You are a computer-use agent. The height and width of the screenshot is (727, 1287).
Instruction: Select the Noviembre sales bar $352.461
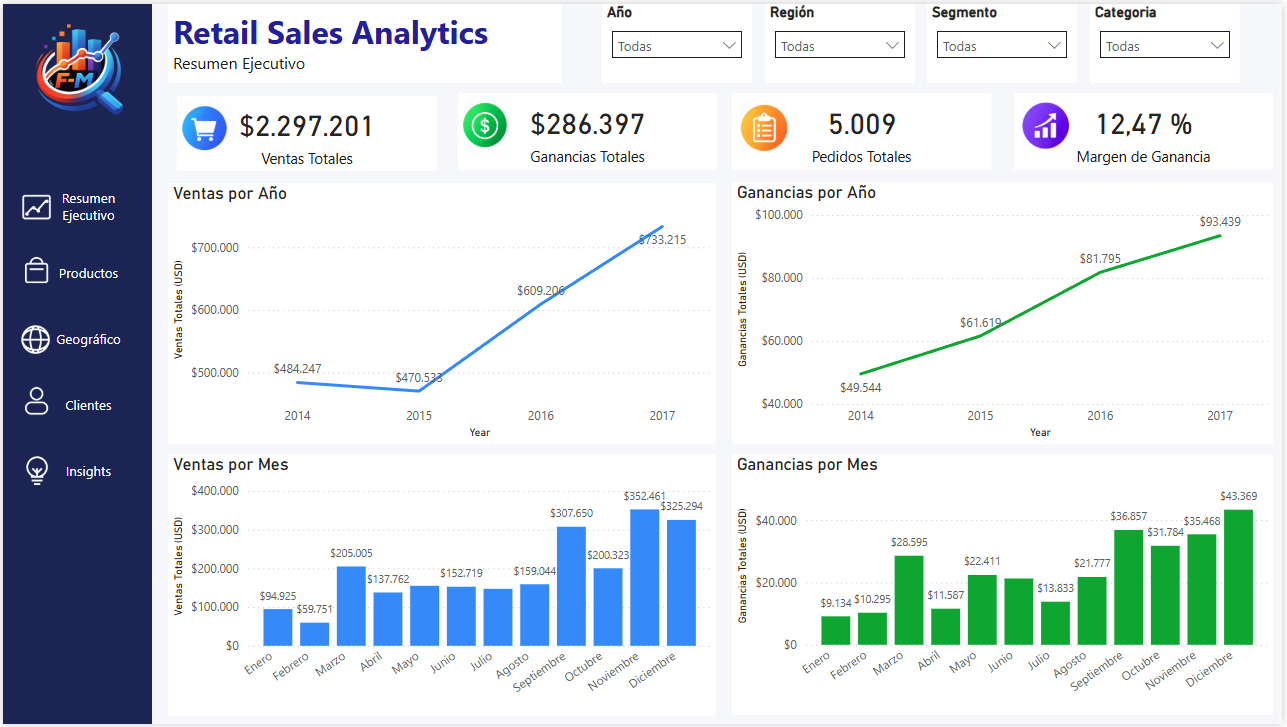(644, 577)
